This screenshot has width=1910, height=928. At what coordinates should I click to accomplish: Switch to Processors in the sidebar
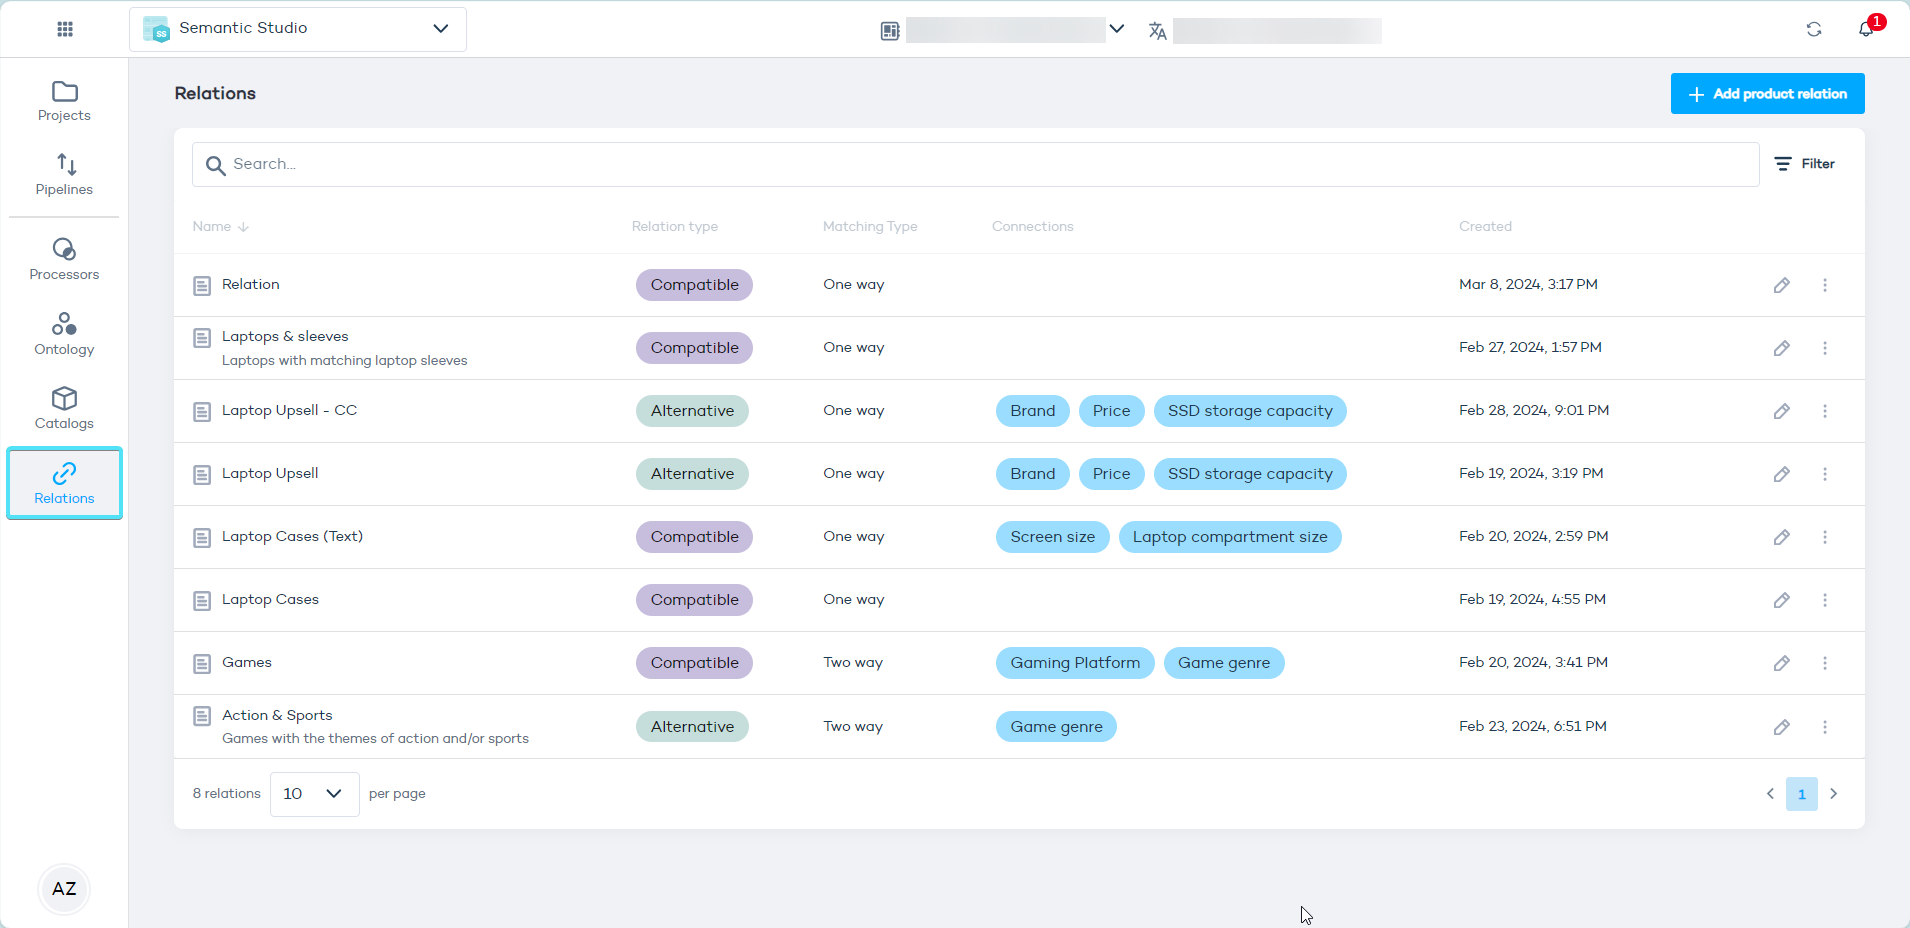pyautogui.click(x=64, y=259)
